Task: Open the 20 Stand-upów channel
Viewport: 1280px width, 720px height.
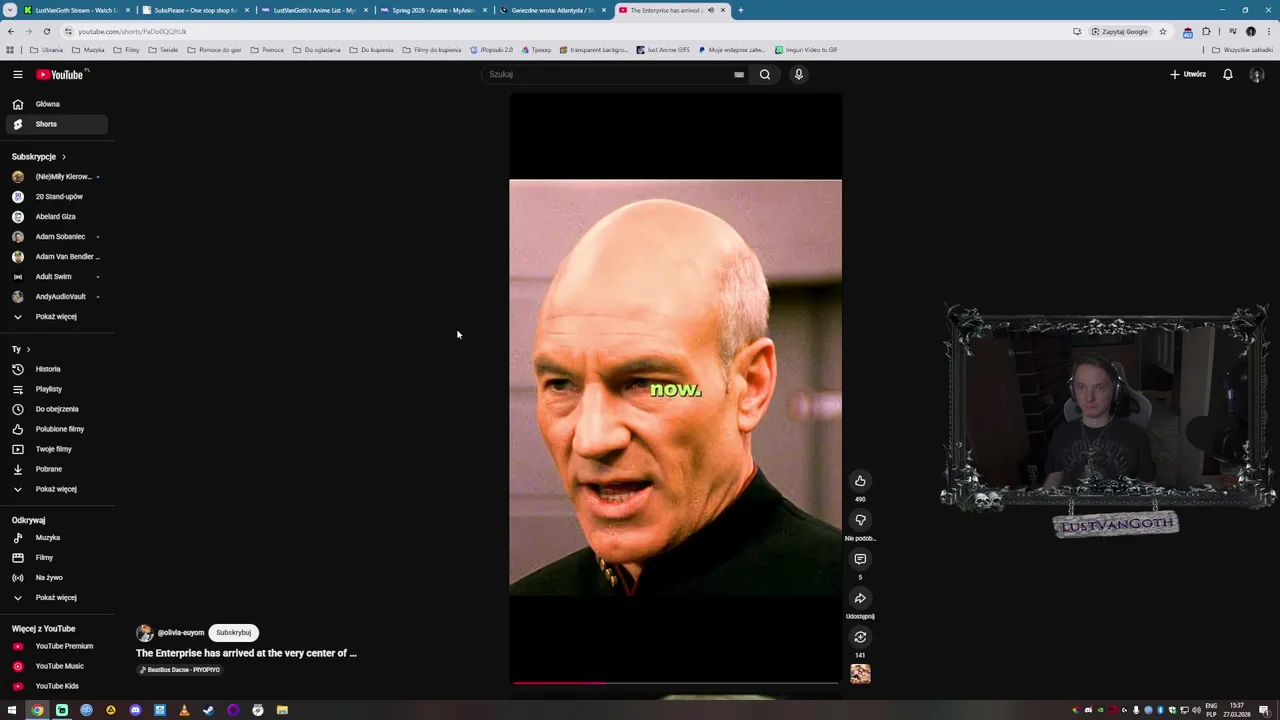Action: pyautogui.click(x=56, y=197)
